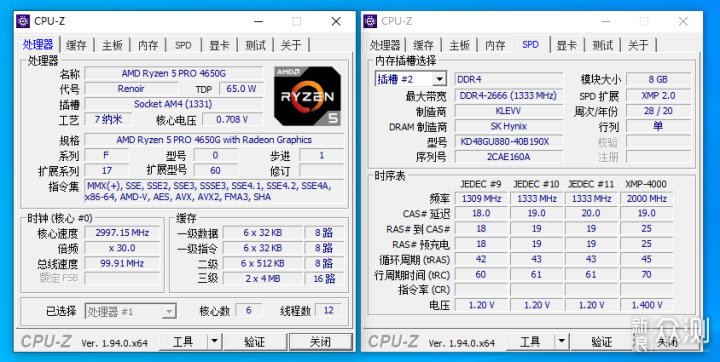Click the 工具 button in right window

(x=530, y=342)
